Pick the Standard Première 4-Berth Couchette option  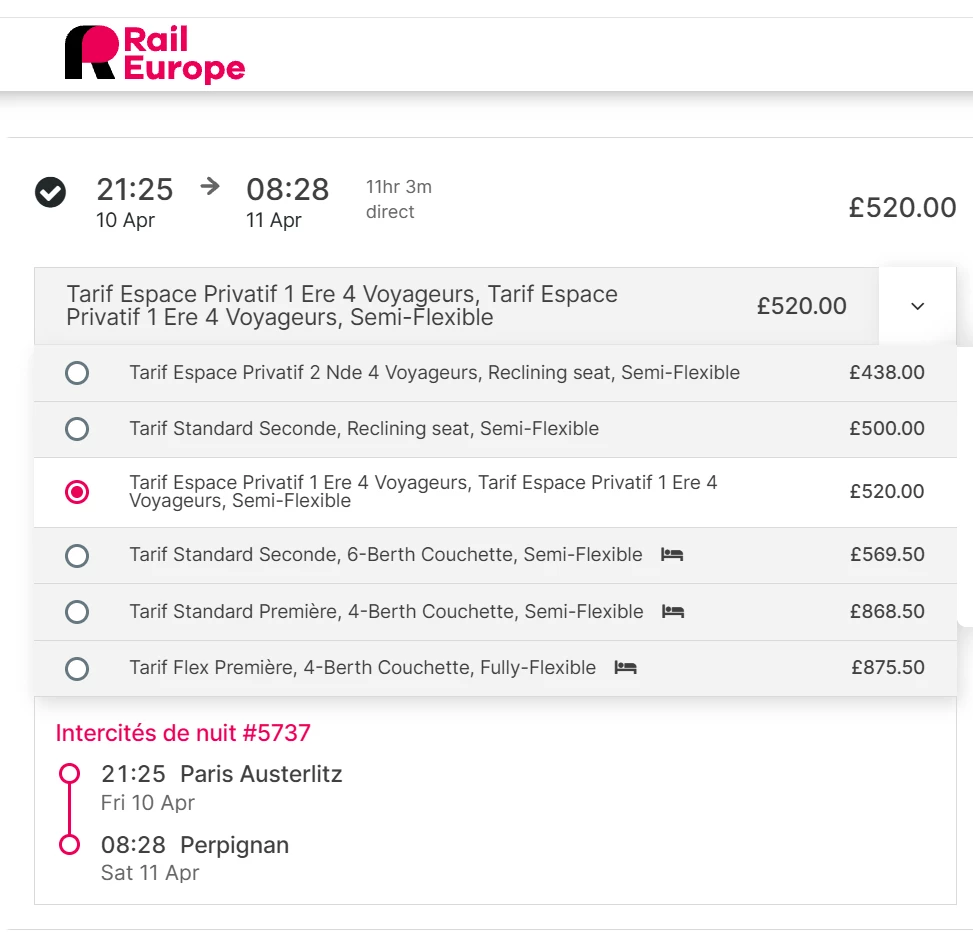point(77,611)
